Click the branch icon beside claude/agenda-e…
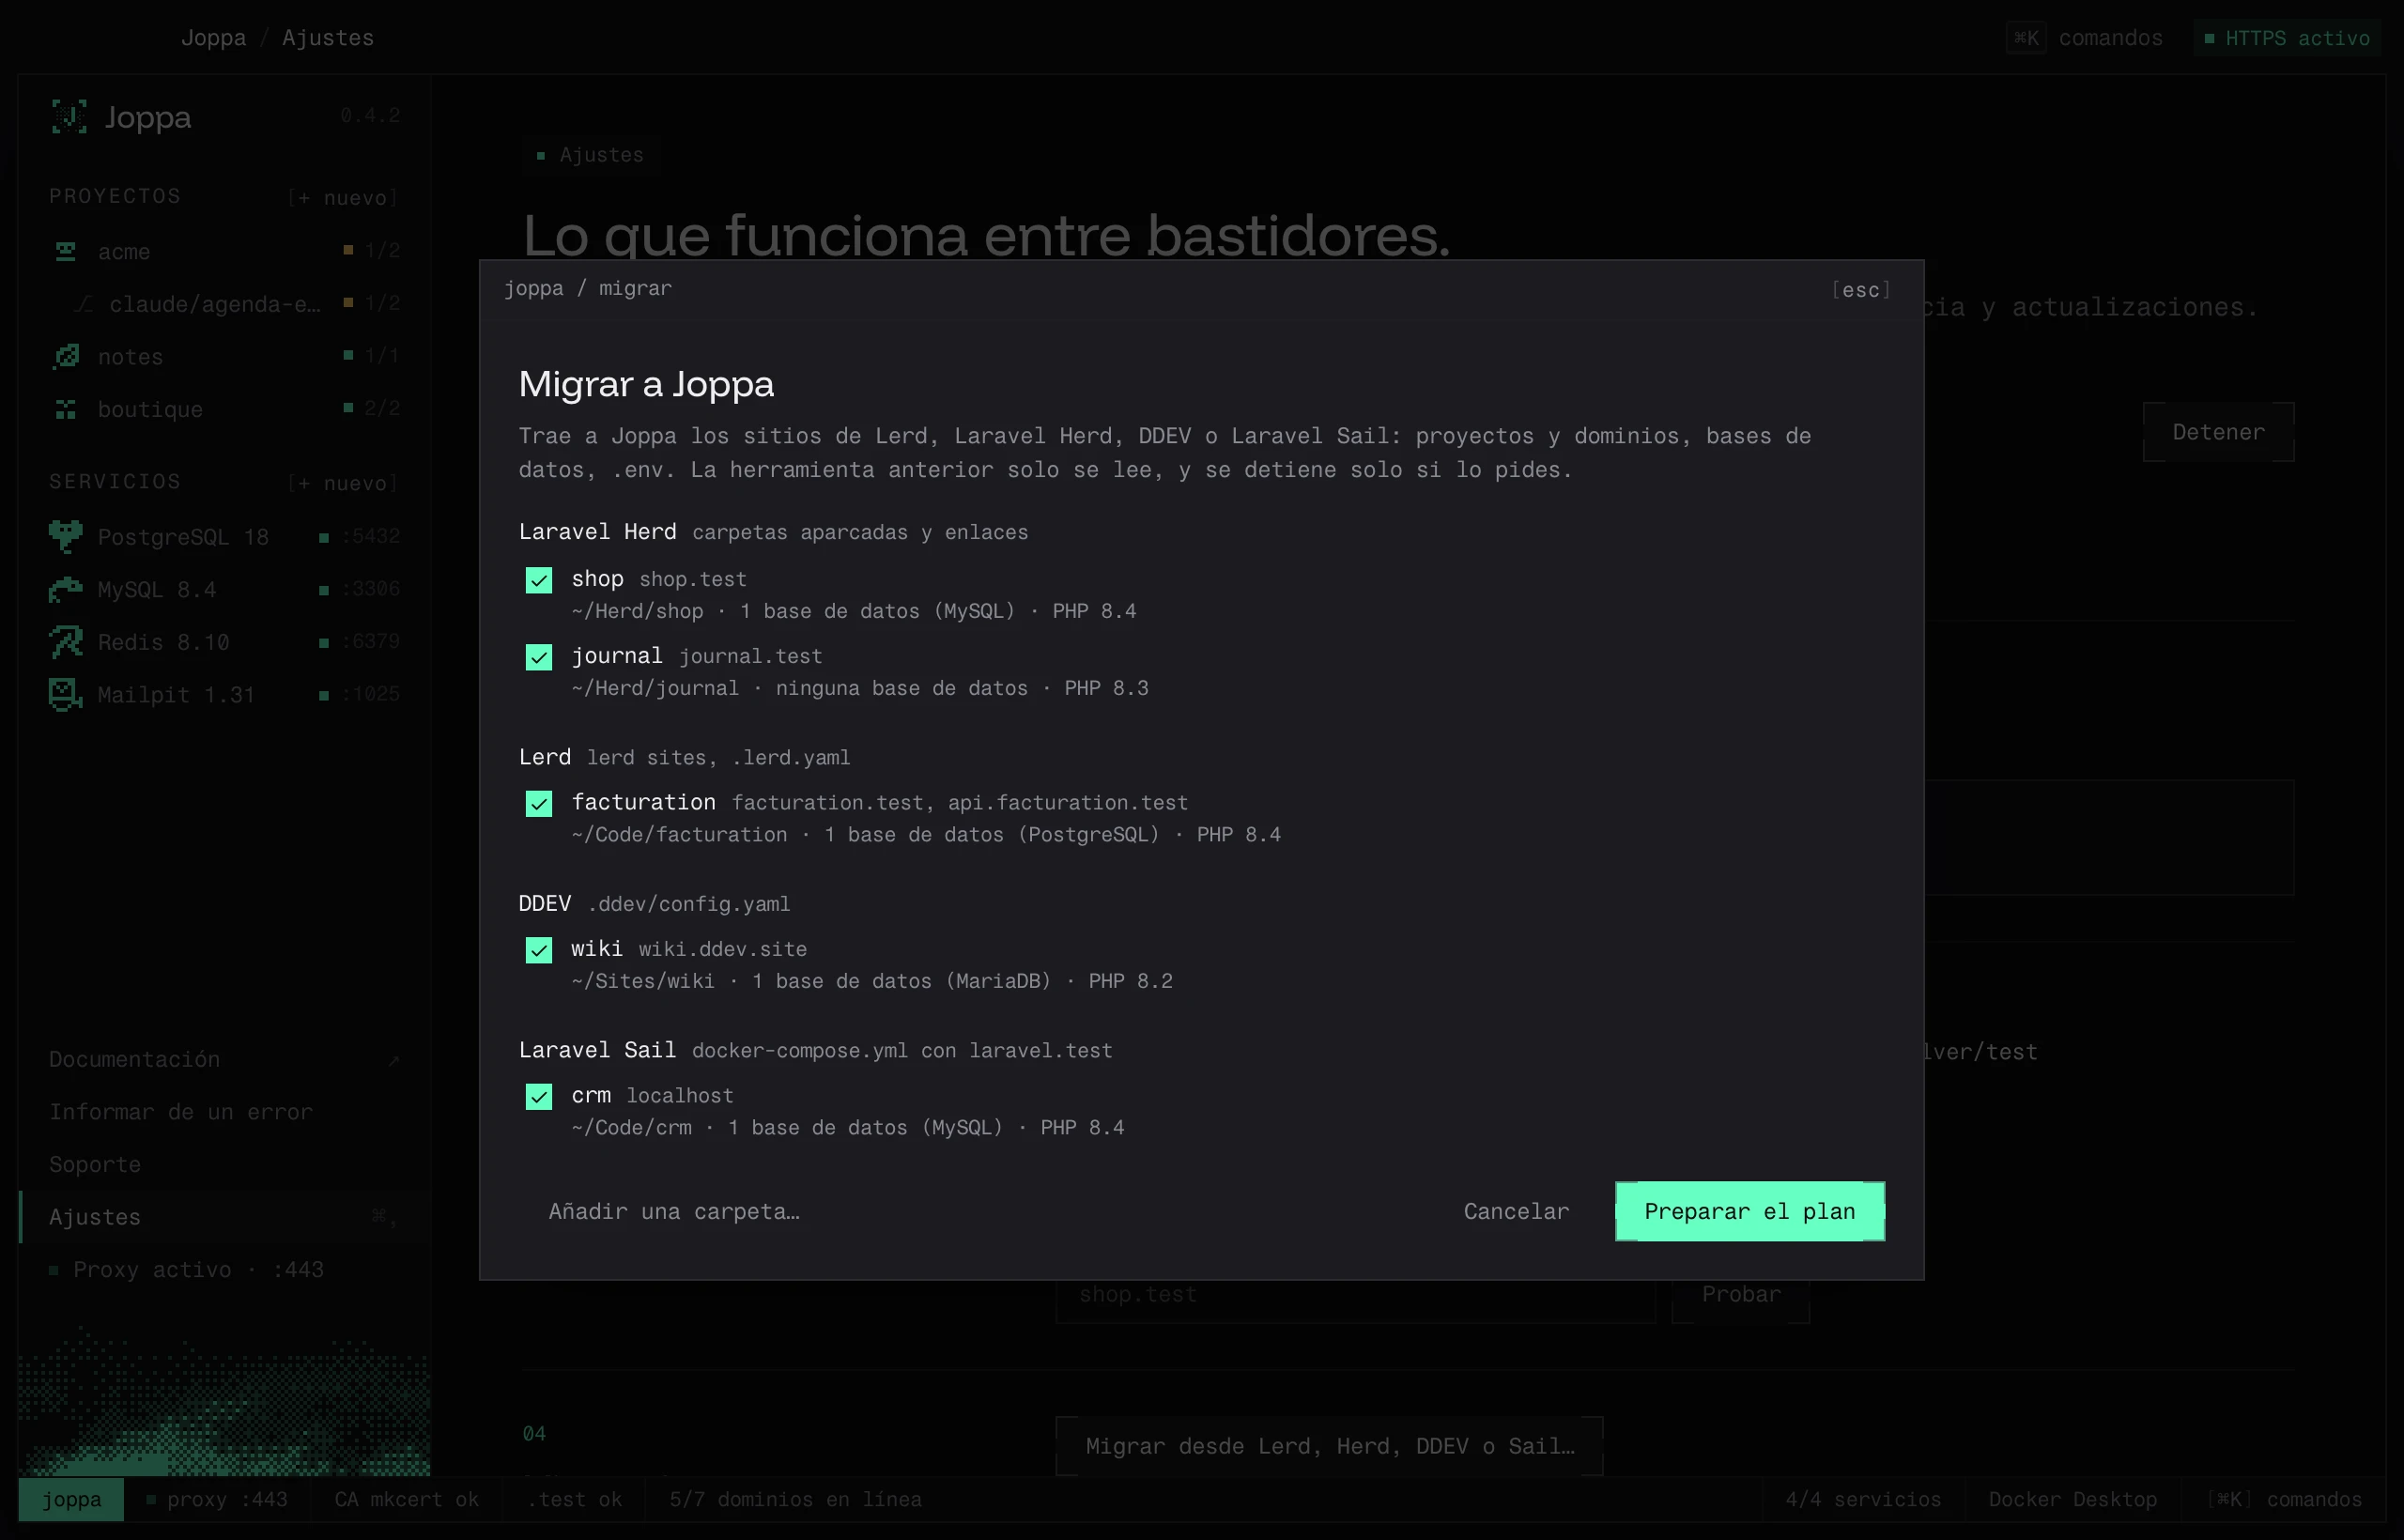The width and height of the screenshot is (2404, 1540). pyautogui.click(x=84, y=304)
